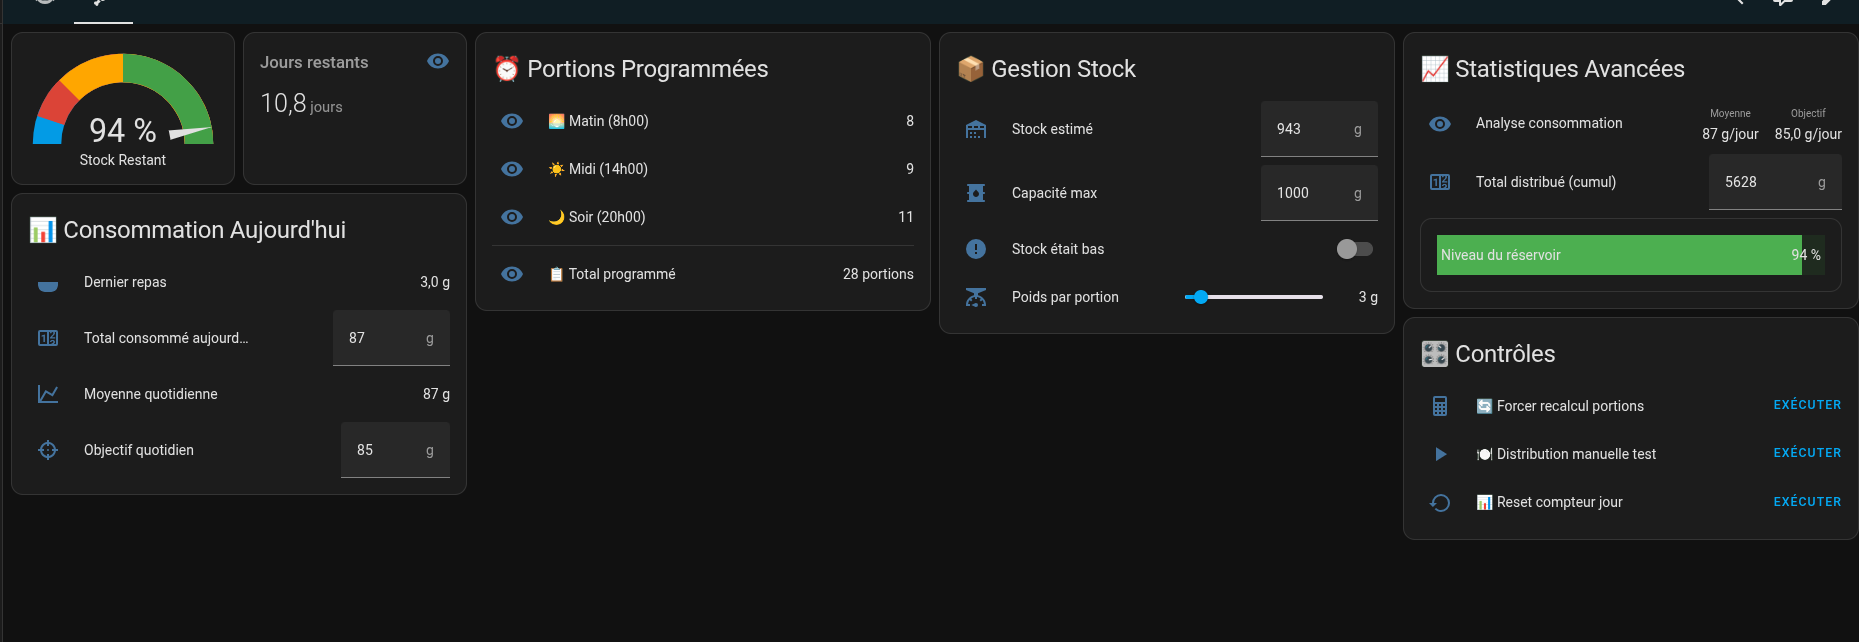Click the restore icon beside Reset compteur jour
Image resolution: width=1859 pixels, height=642 pixels.
coord(1440,502)
